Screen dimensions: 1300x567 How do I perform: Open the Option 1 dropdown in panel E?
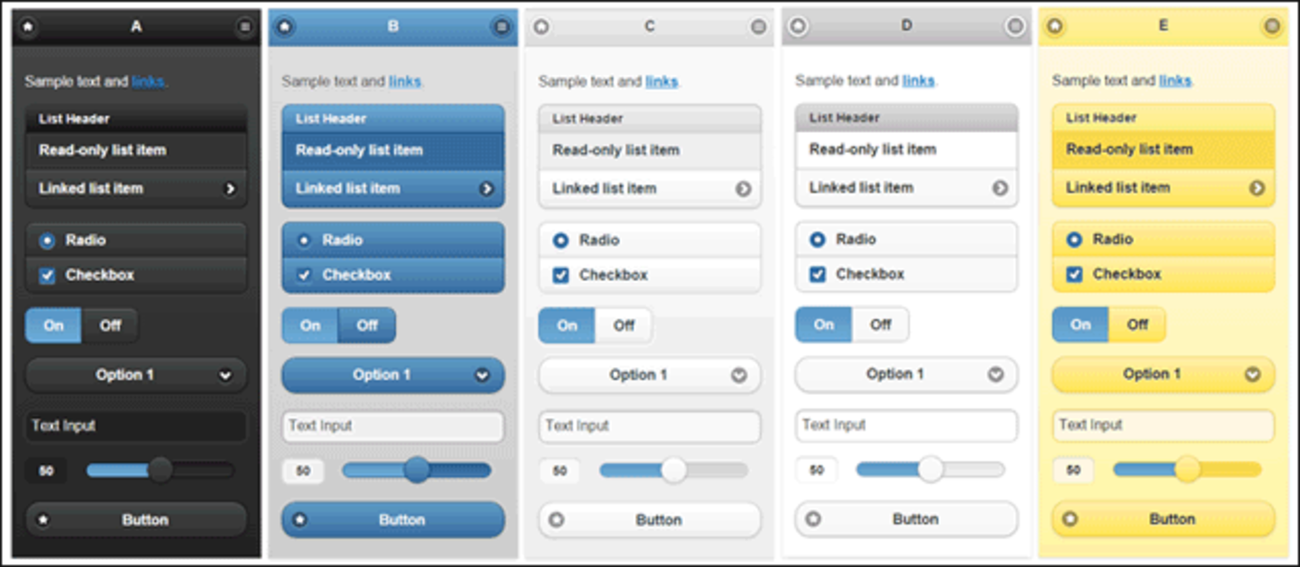[1163, 375]
